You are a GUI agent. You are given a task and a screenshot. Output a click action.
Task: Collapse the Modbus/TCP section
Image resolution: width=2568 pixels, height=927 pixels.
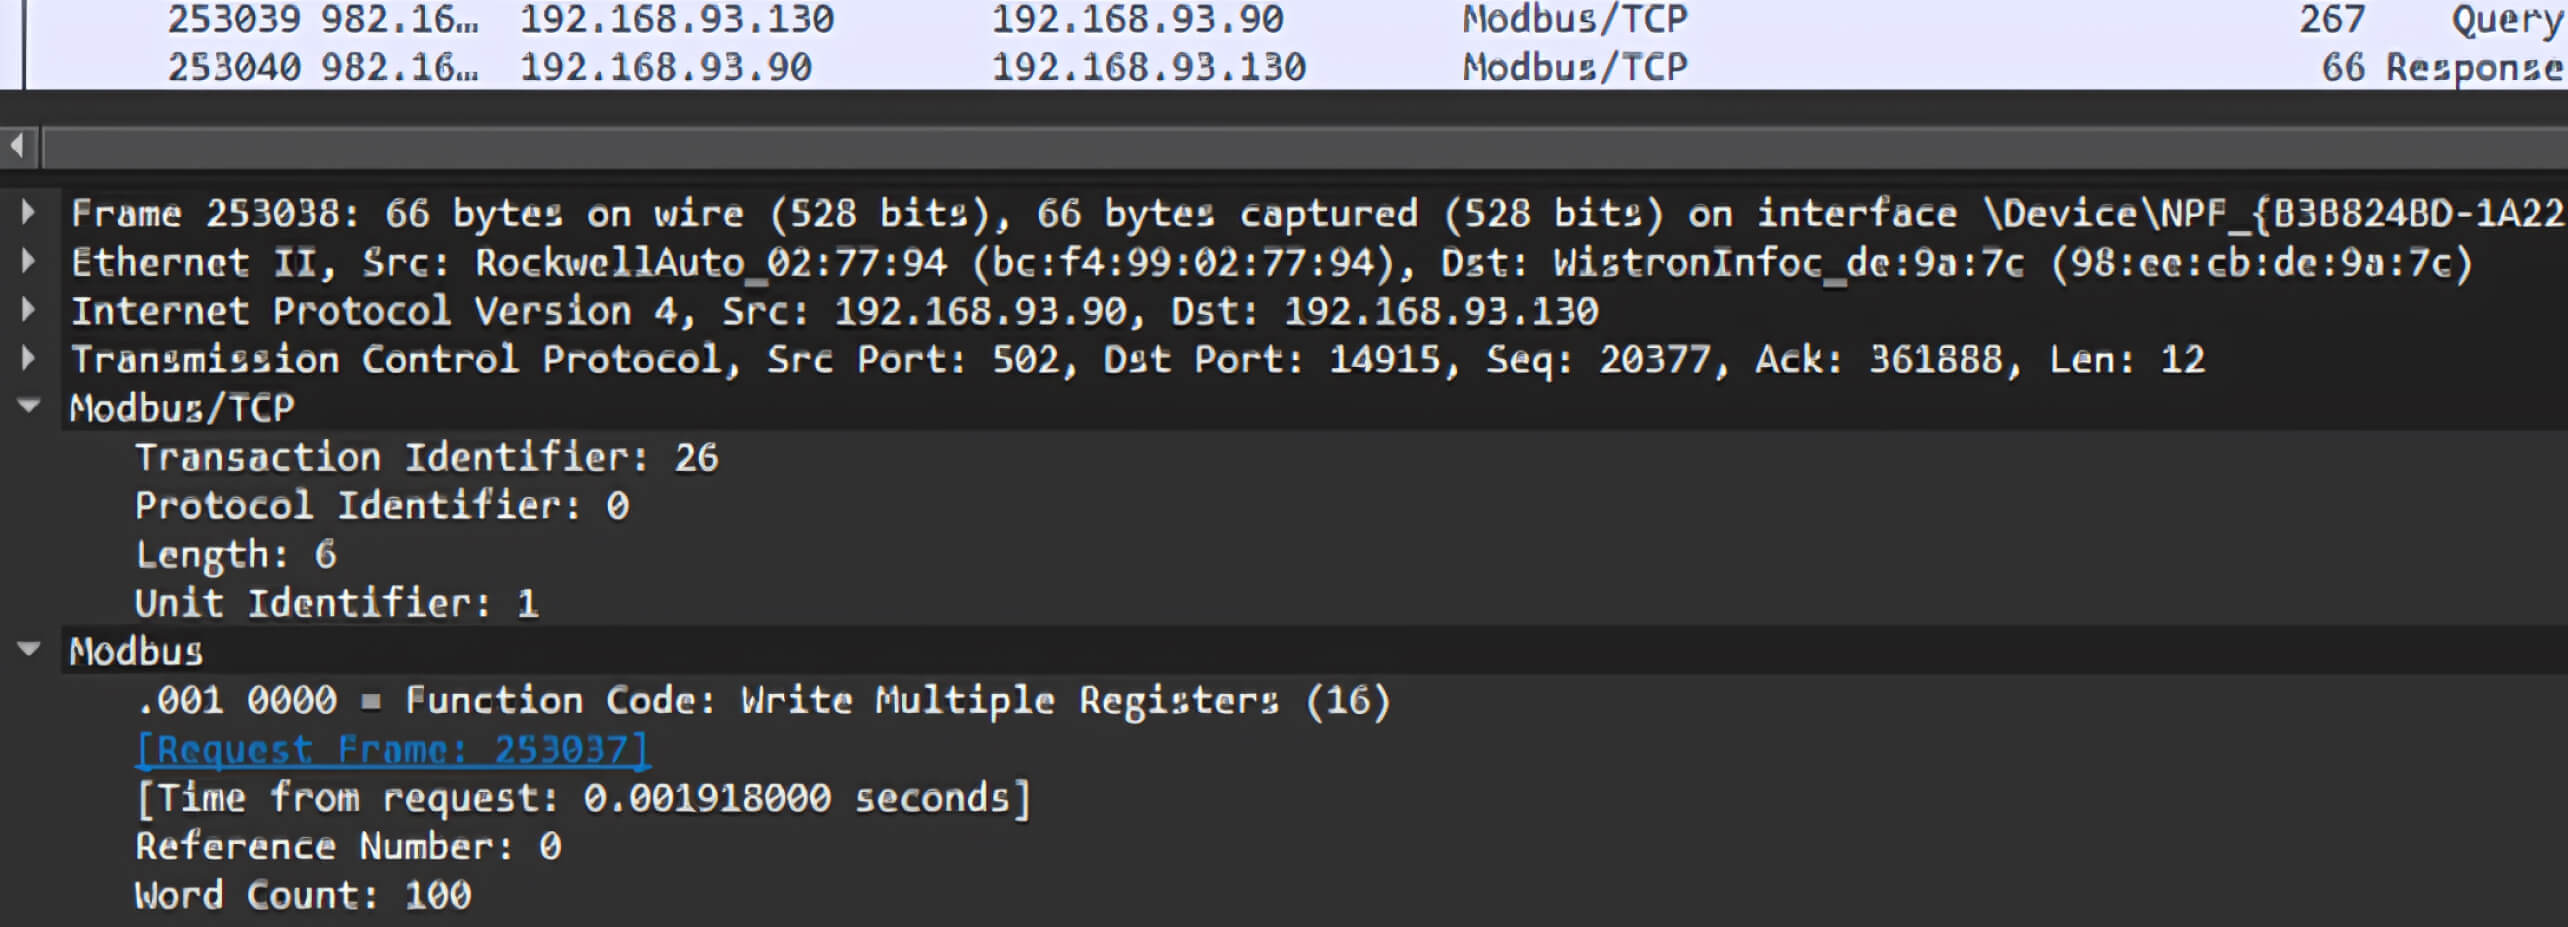[28, 406]
